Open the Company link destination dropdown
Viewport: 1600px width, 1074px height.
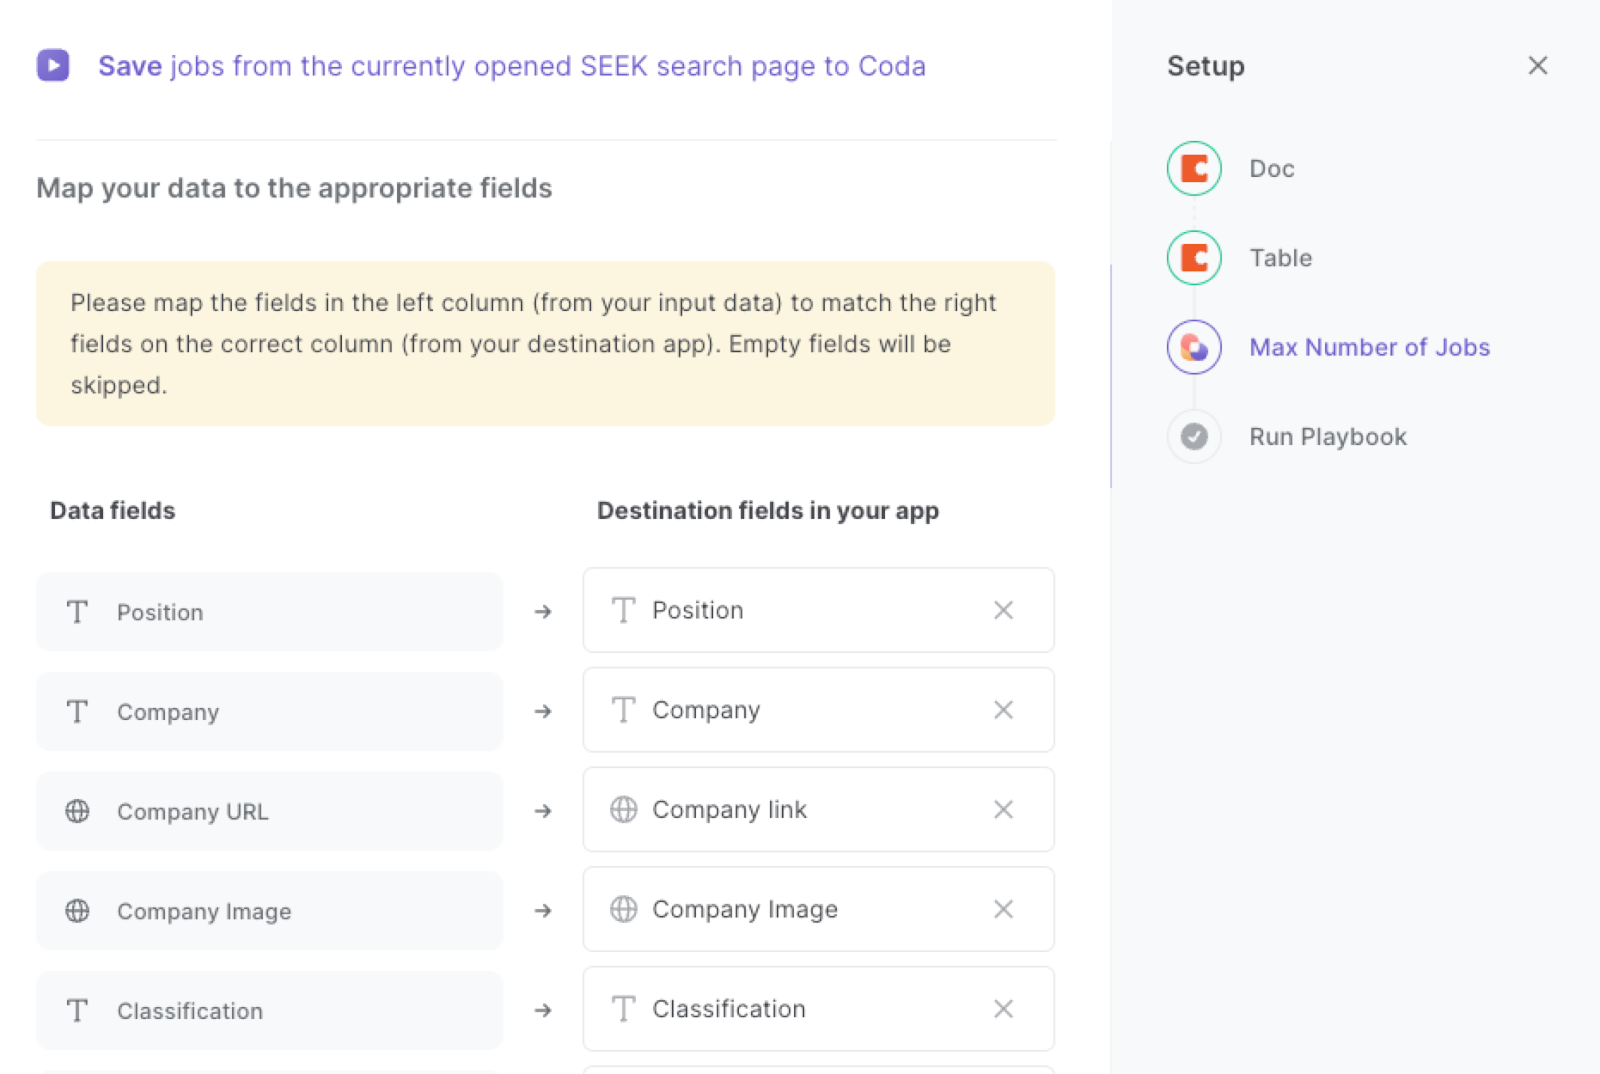click(818, 809)
